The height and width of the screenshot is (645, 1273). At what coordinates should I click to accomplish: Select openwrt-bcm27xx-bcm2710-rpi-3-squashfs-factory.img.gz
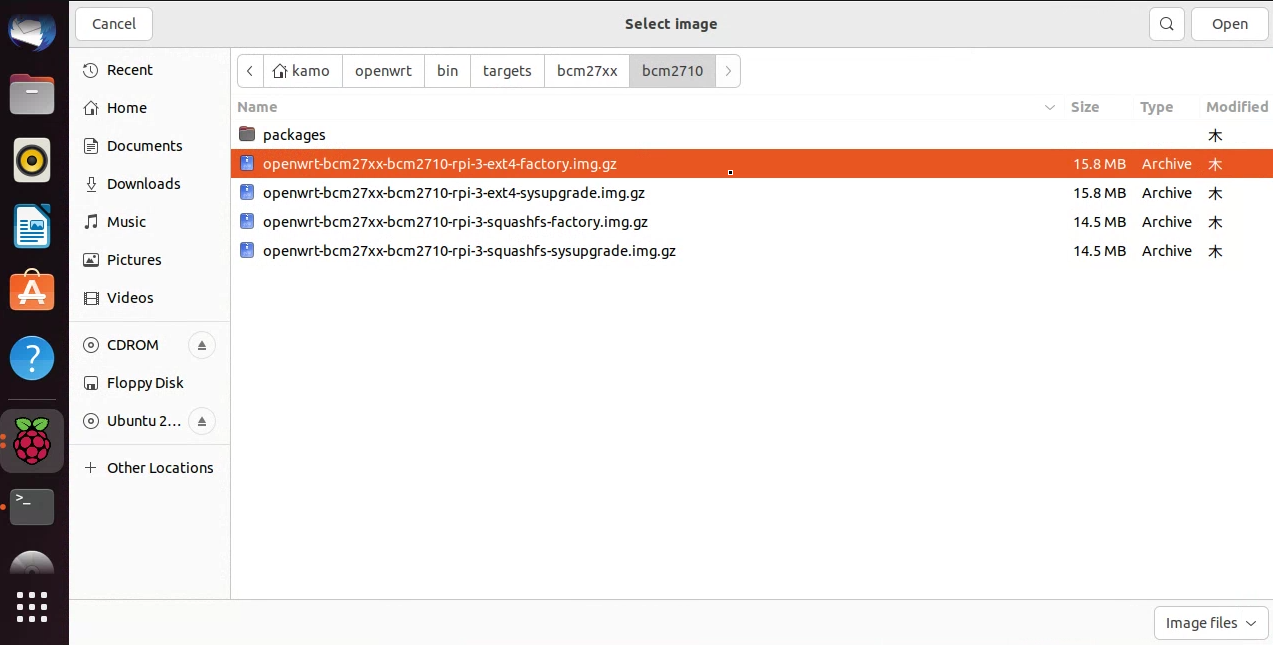point(752,222)
